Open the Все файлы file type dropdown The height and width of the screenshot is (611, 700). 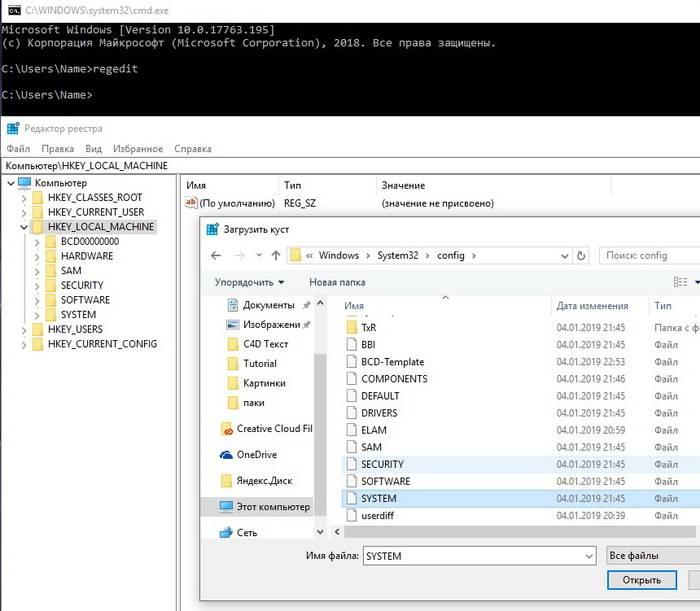click(653, 556)
